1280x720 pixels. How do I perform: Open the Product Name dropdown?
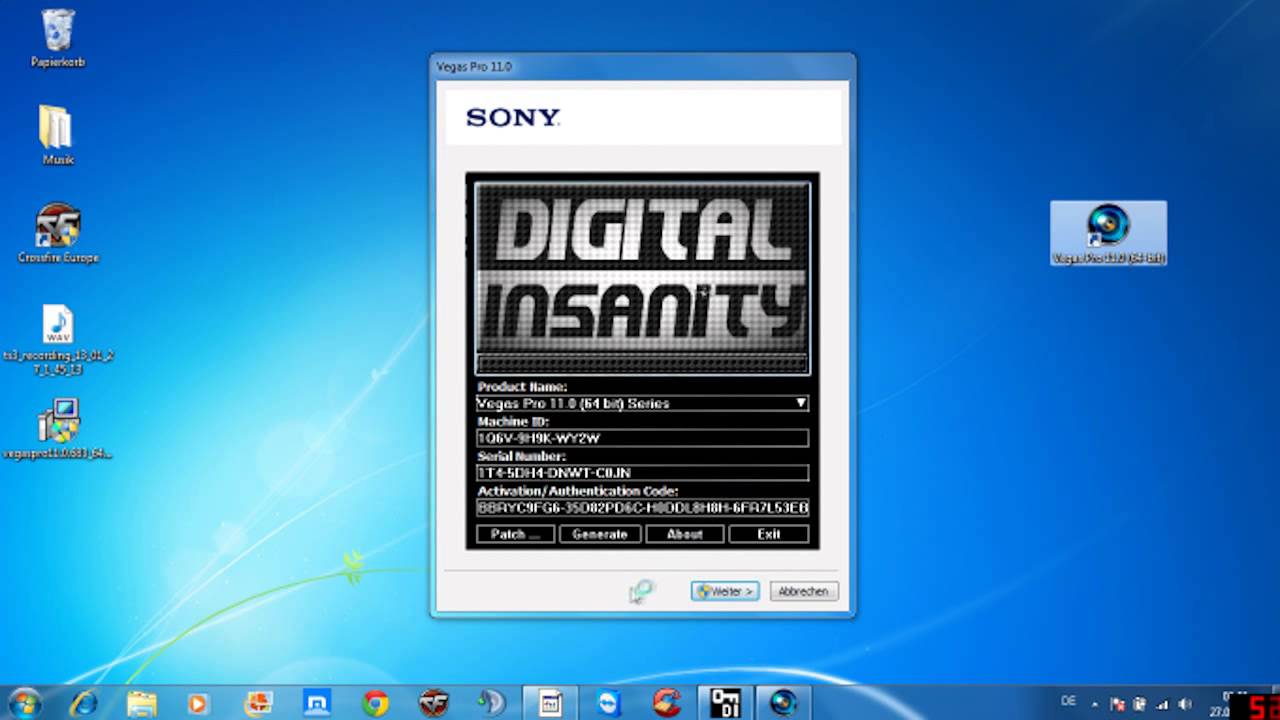tap(642, 403)
